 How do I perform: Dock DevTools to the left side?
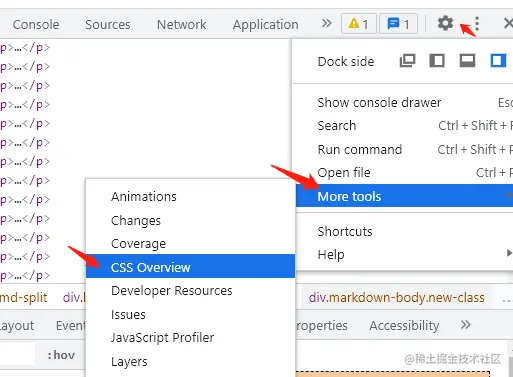437,61
